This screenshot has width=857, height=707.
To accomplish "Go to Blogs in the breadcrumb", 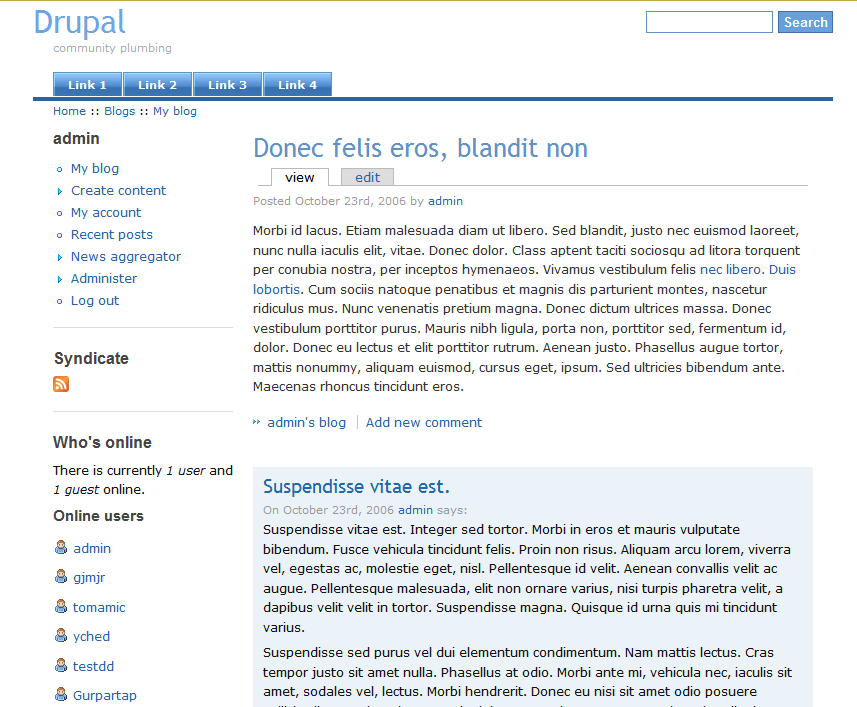I will [x=119, y=111].
